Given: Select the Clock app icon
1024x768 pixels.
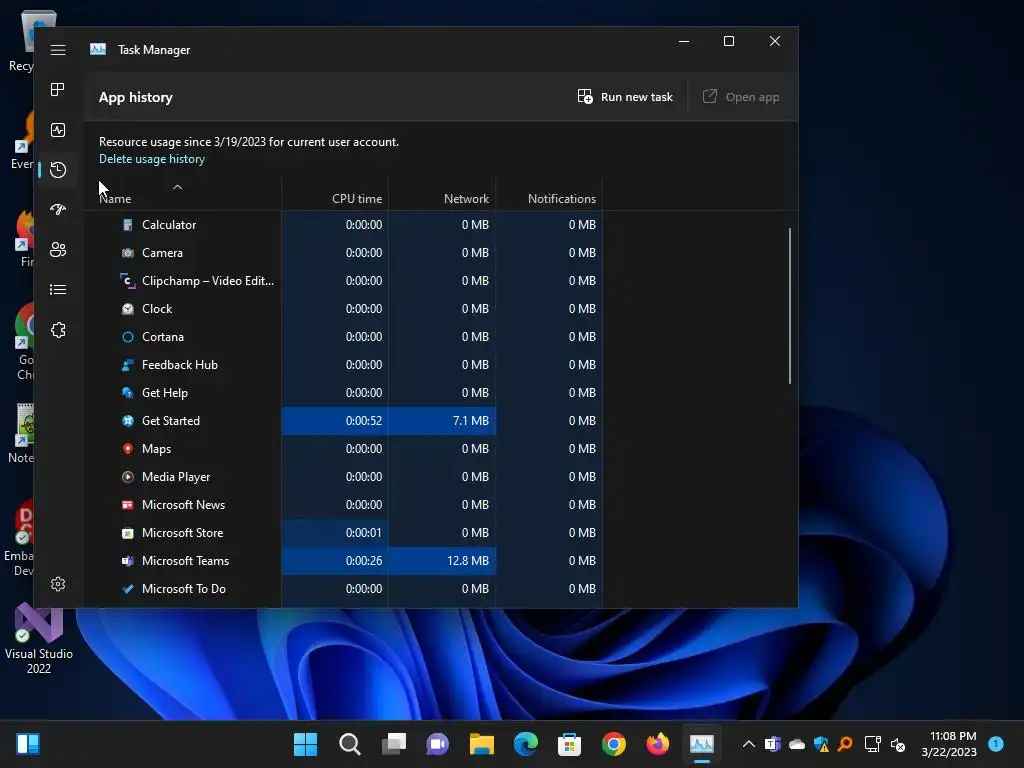Looking at the screenshot, I should click(128, 309).
